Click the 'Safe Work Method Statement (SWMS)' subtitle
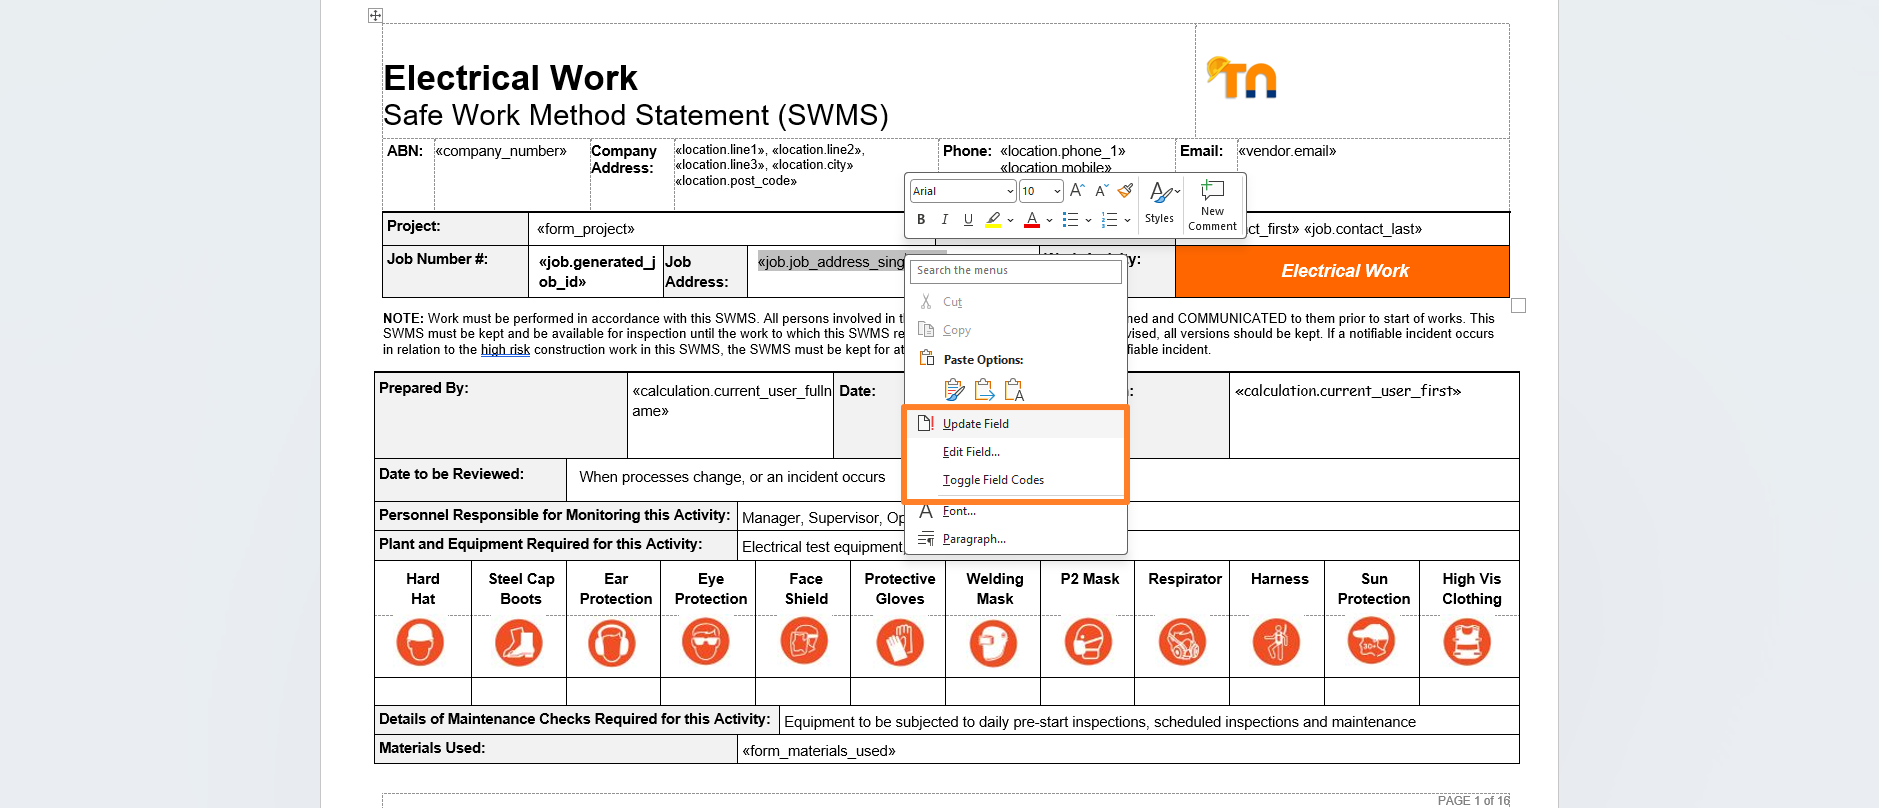1879x808 pixels. pos(636,116)
